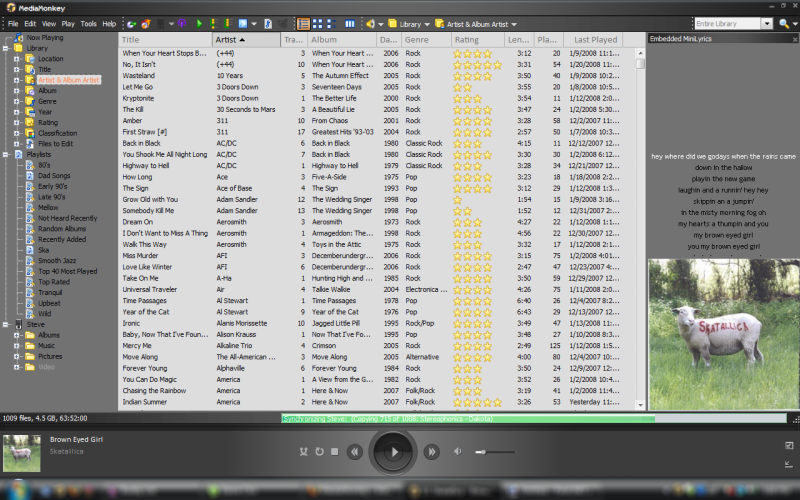800x500 pixels.
Task: Open the Play menu
Action: click(x=67, y=23)
